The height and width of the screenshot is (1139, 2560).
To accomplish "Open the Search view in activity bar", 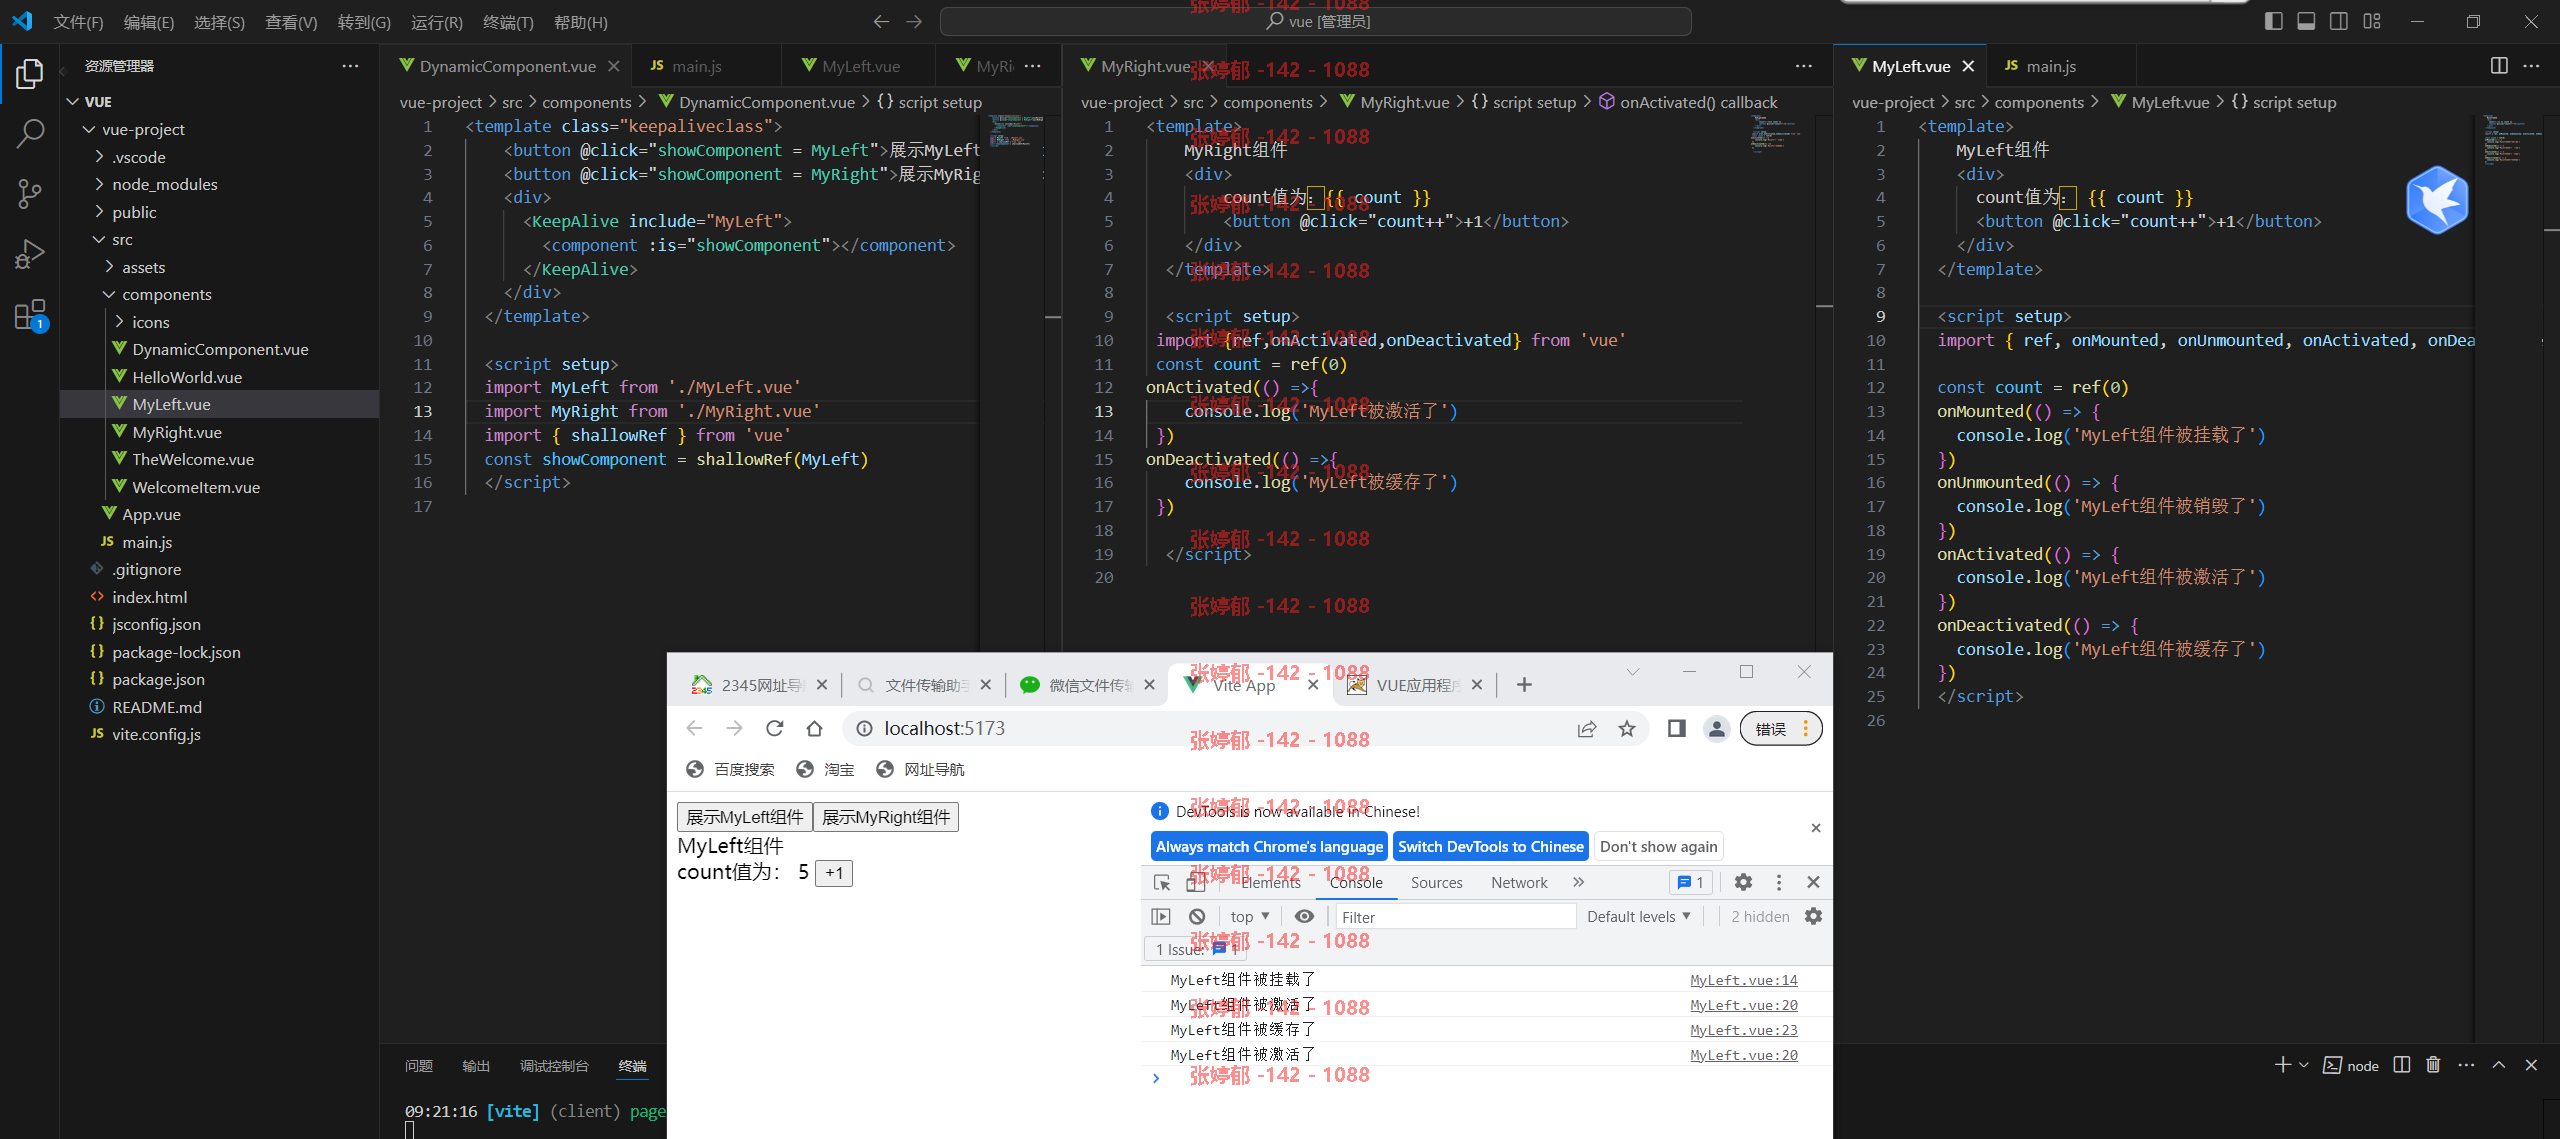I will pos(30,134).
